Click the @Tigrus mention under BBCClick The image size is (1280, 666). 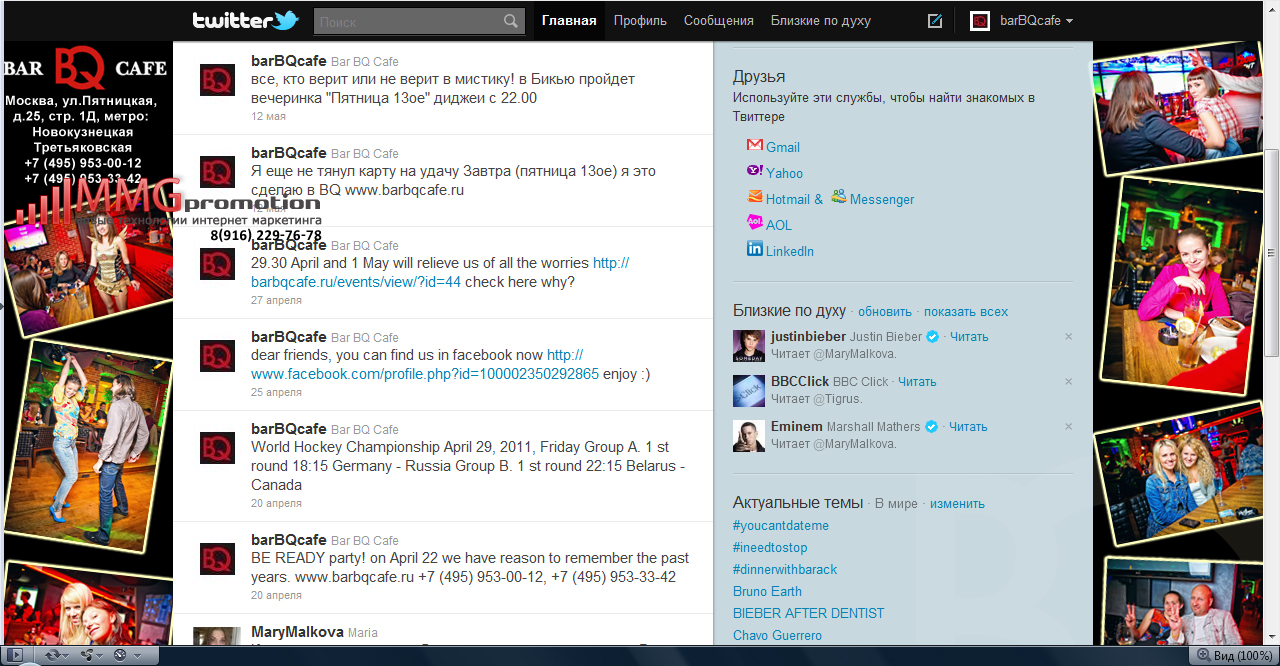(x=837, y=399)
